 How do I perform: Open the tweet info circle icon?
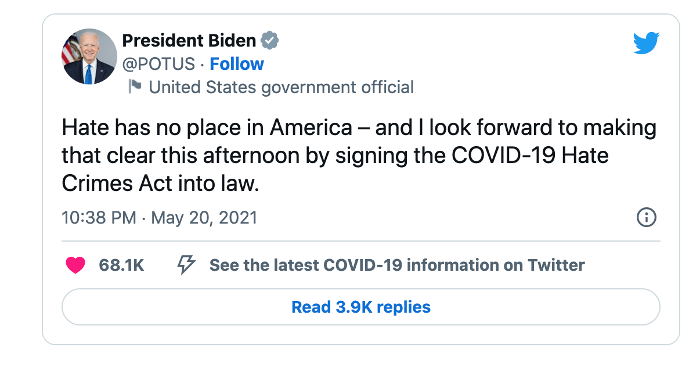(646, 217)
